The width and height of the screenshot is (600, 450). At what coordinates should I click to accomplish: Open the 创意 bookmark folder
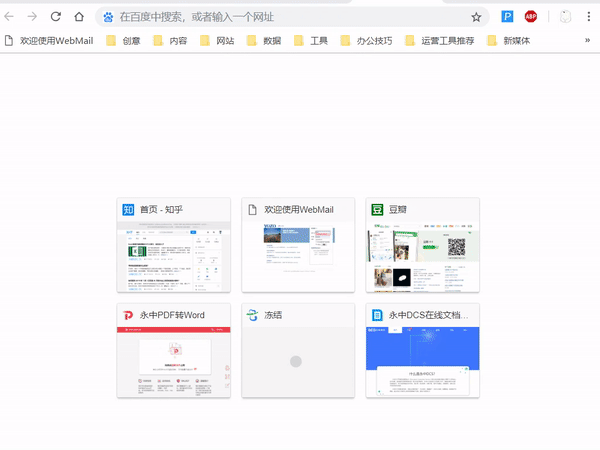[x=123, y=41]
